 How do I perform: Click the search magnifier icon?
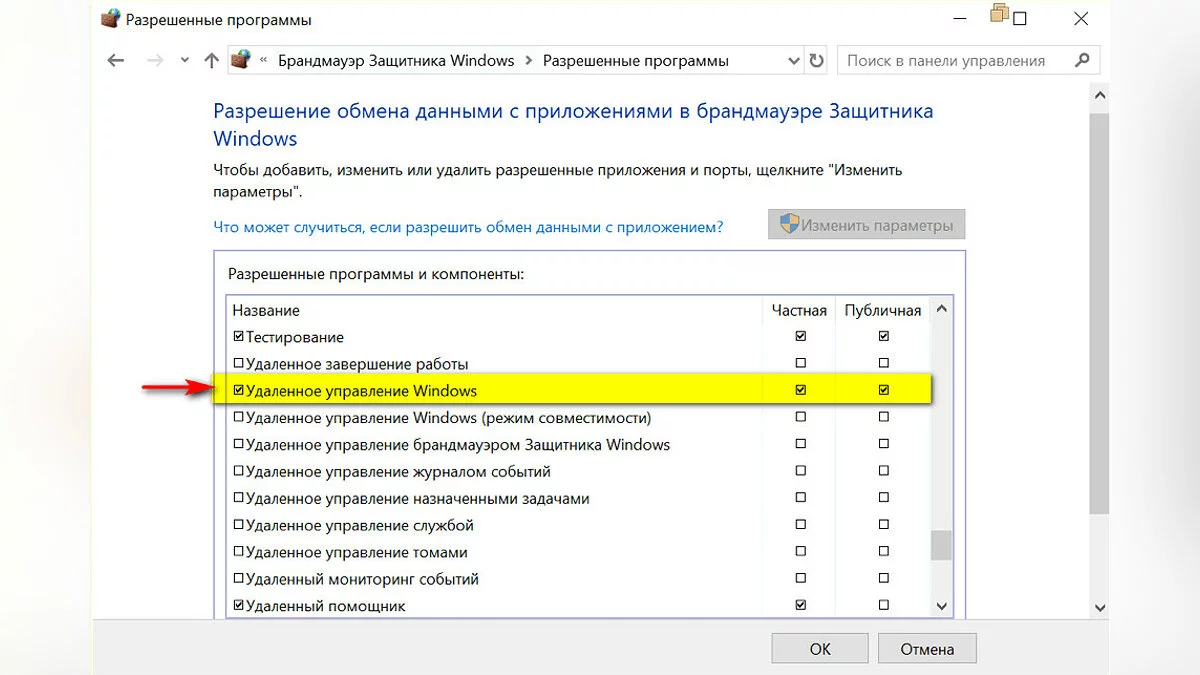[1081, 60]
